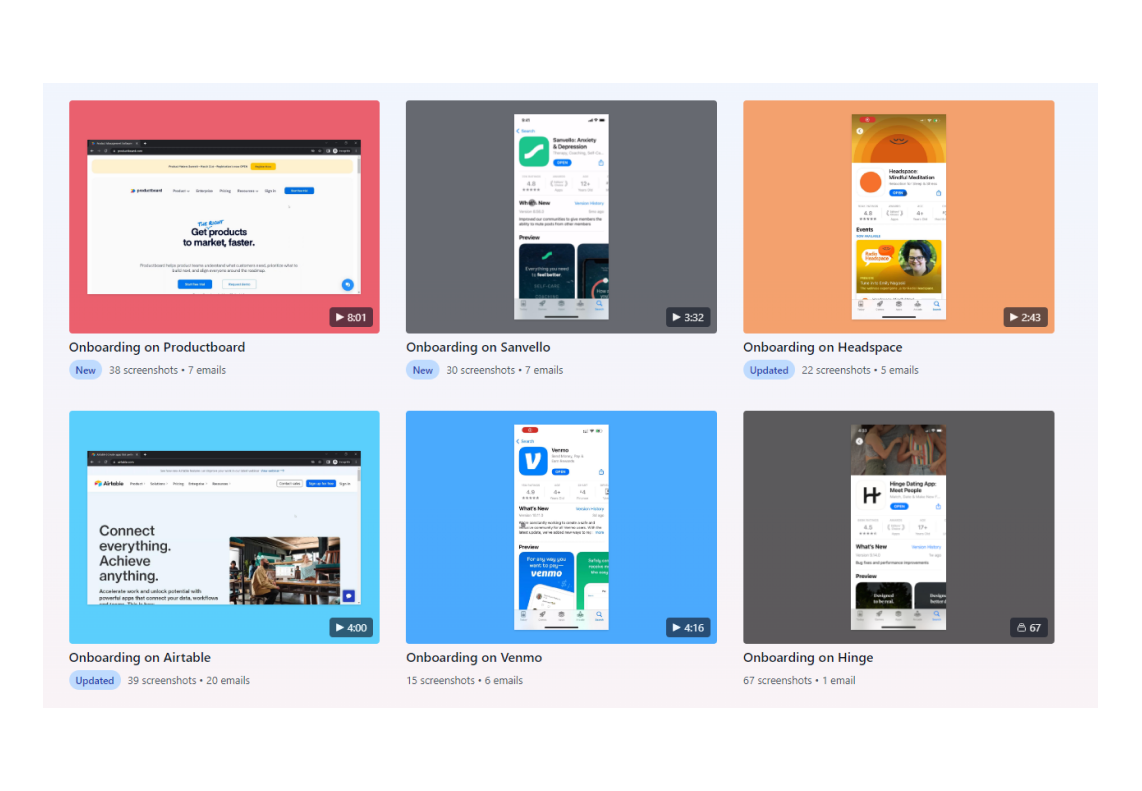Click '67 screenshots • 1 email' text

[799, 680]
